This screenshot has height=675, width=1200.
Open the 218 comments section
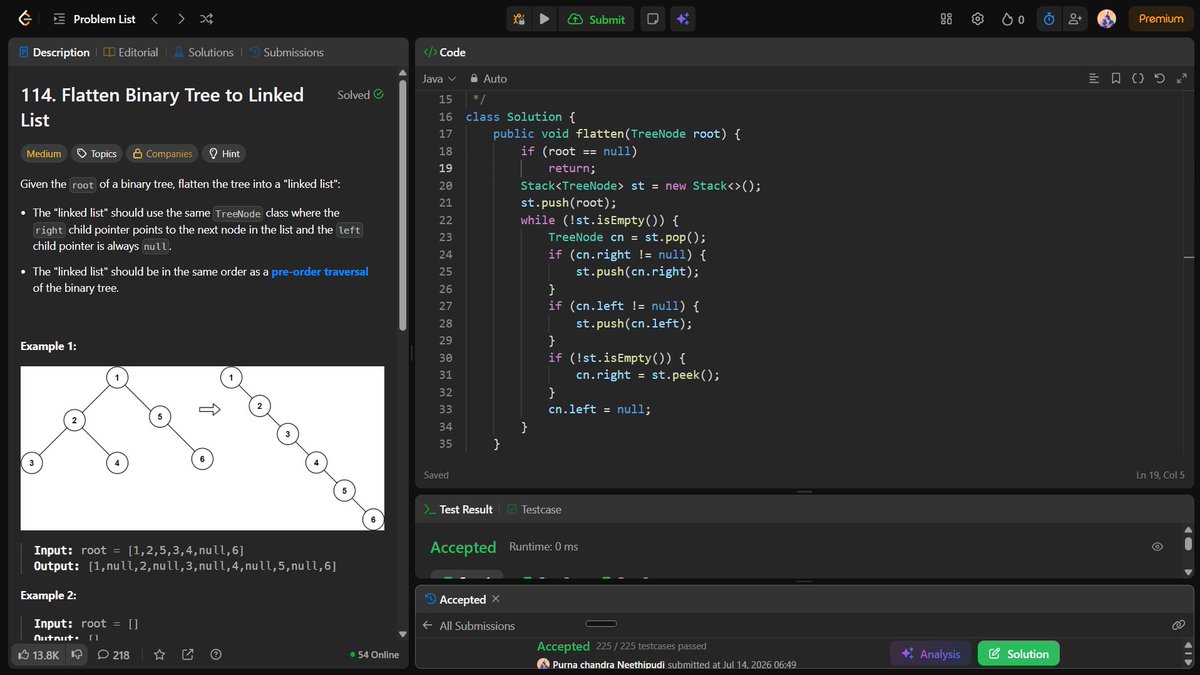click(x=113, y=655)
